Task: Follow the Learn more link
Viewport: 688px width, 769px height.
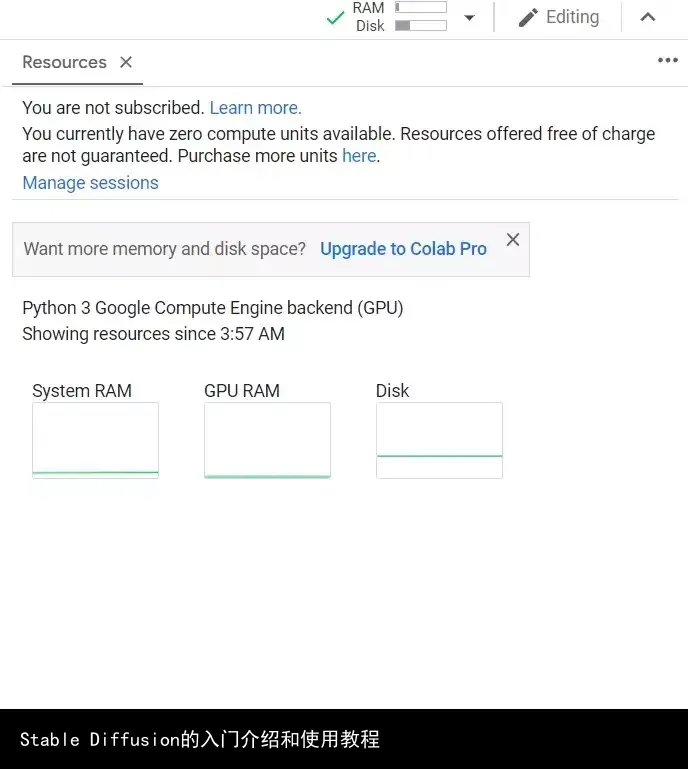Action: [255, 108]
